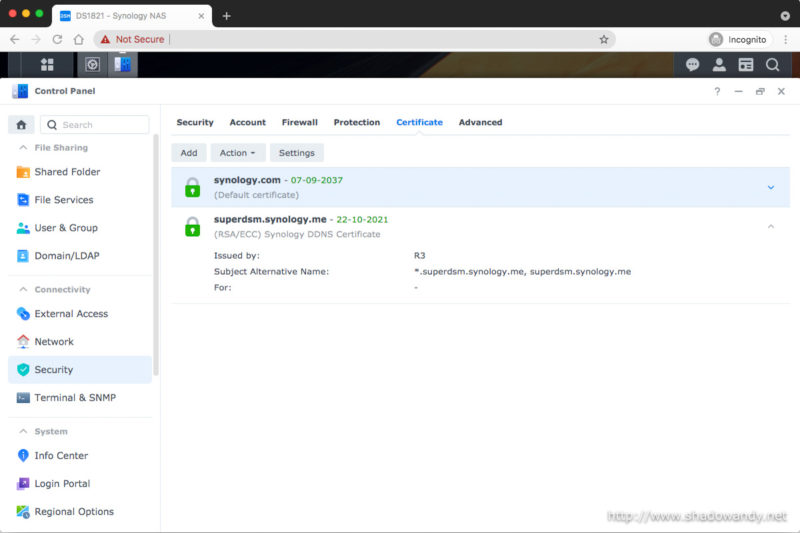The height and width of the screenshot is (533, 800).
Task: Switch to the Firewall tab
Action: coord(299,122)
